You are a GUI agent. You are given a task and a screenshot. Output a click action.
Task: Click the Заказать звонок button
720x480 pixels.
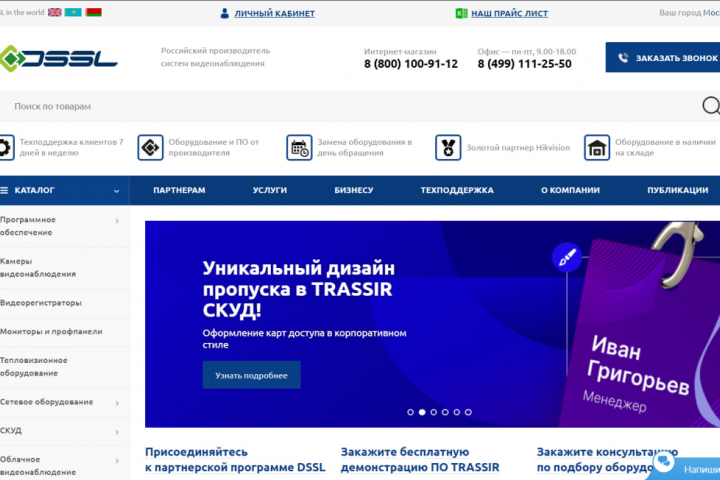coord(663,57)
